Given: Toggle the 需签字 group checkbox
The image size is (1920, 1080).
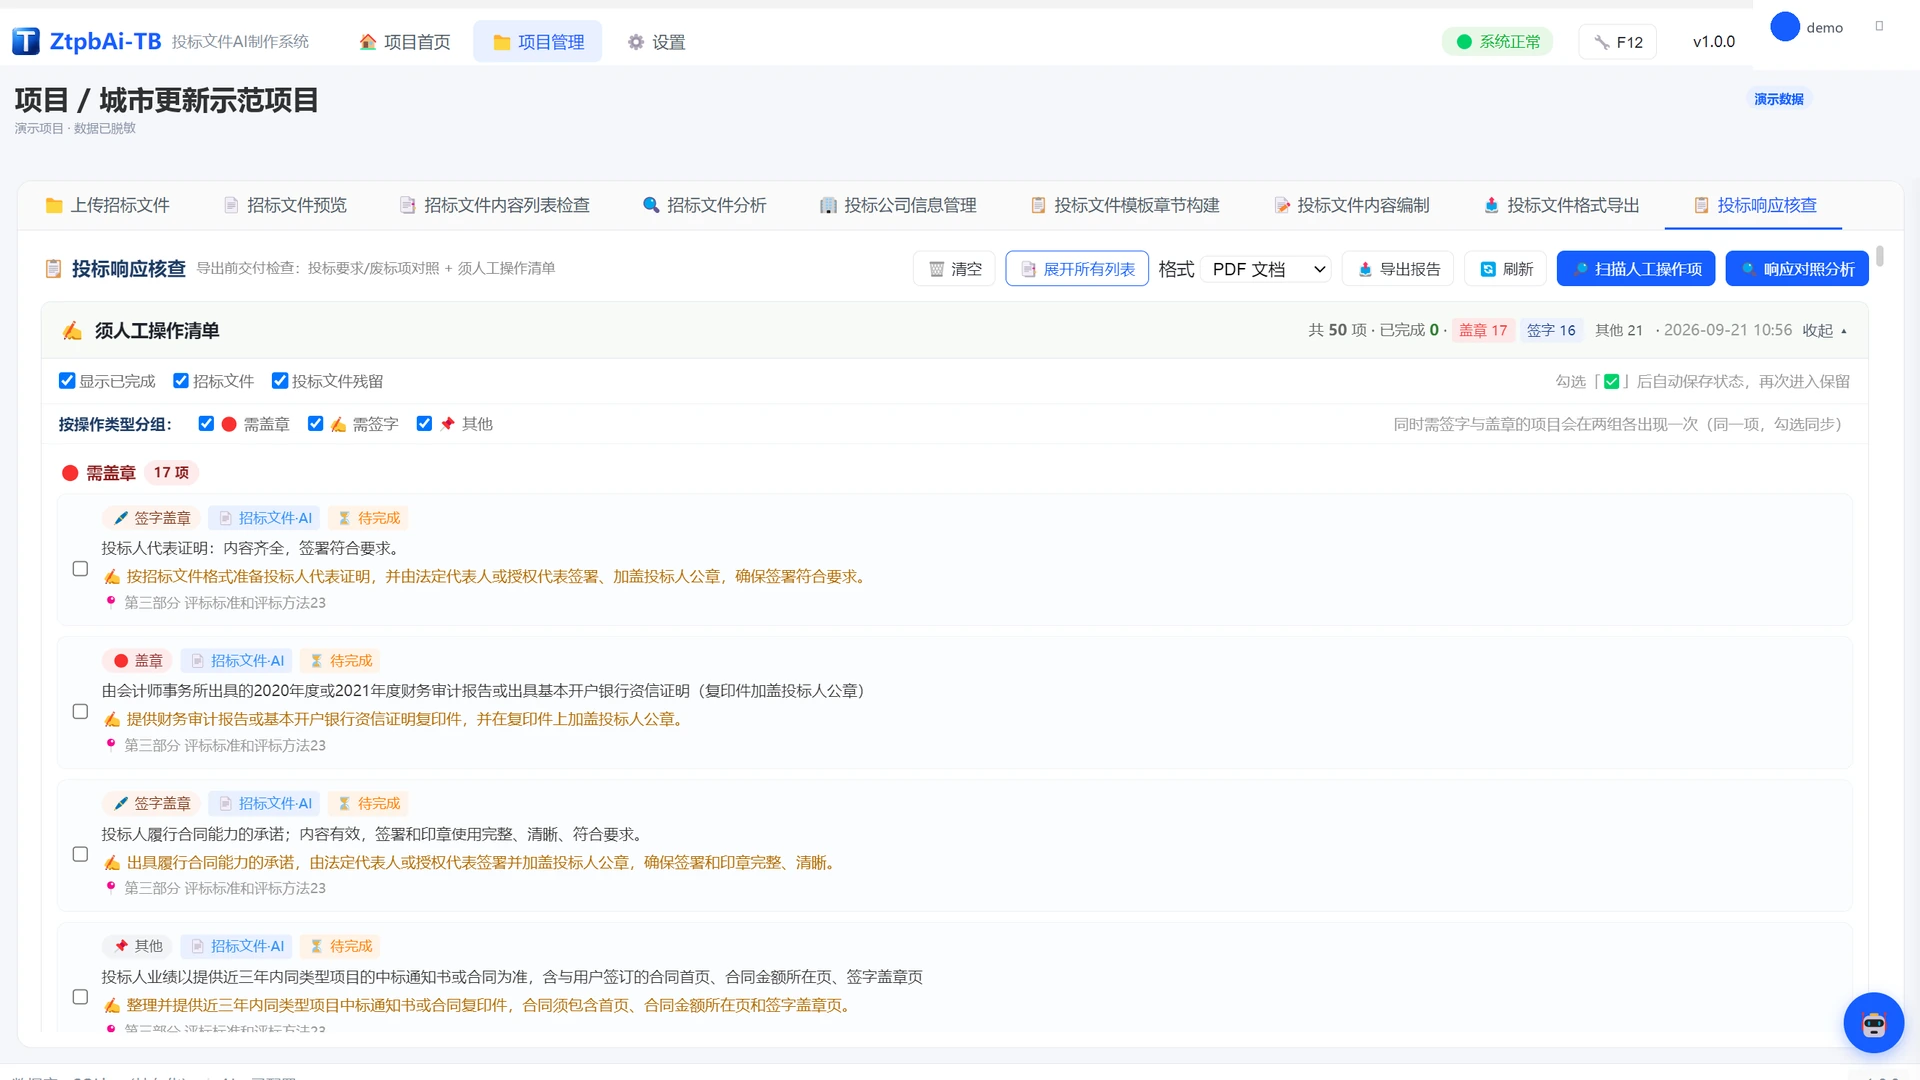Looking at the screenshot, I should click(315, 424).
